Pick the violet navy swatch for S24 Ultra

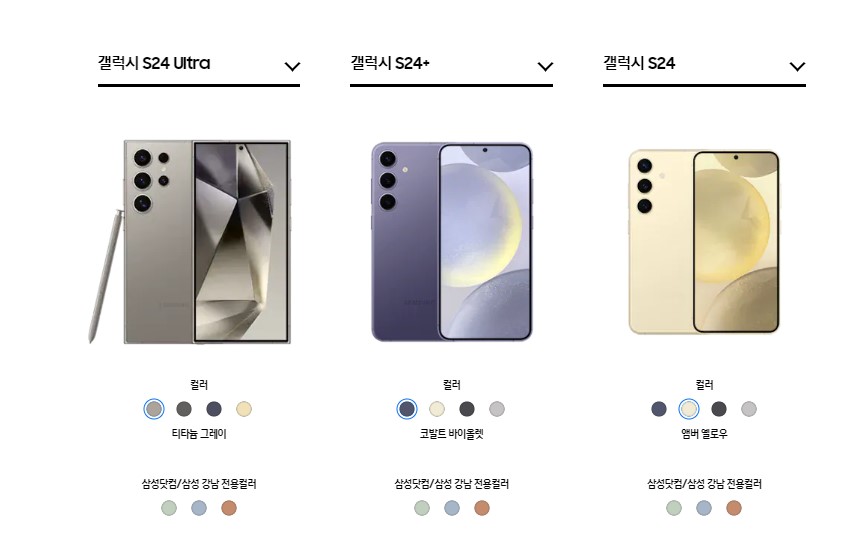click(x=214, y=409)
